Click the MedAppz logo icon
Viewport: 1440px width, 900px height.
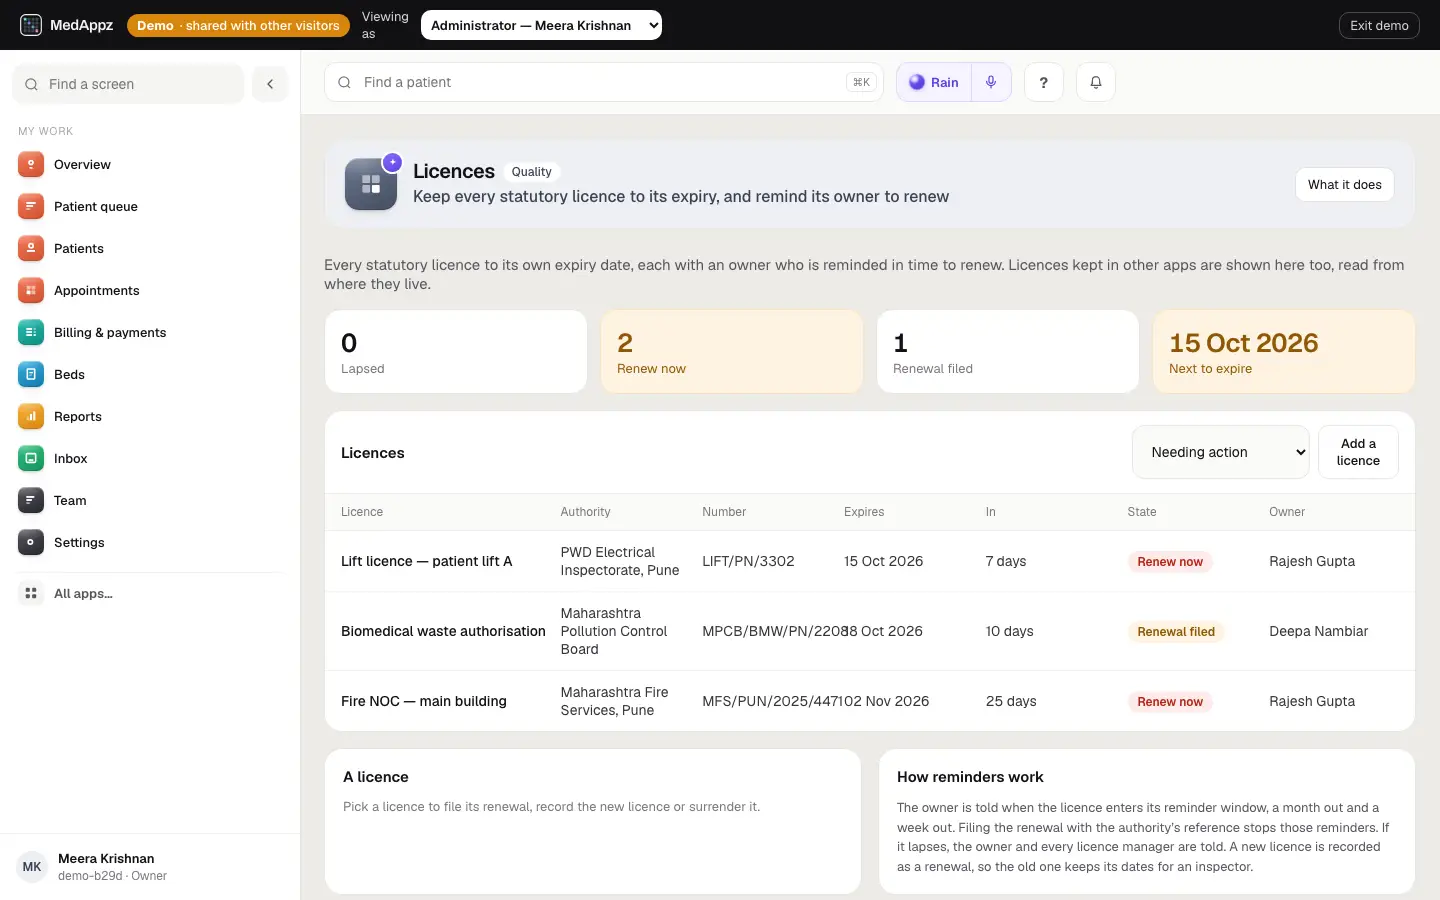31,25
